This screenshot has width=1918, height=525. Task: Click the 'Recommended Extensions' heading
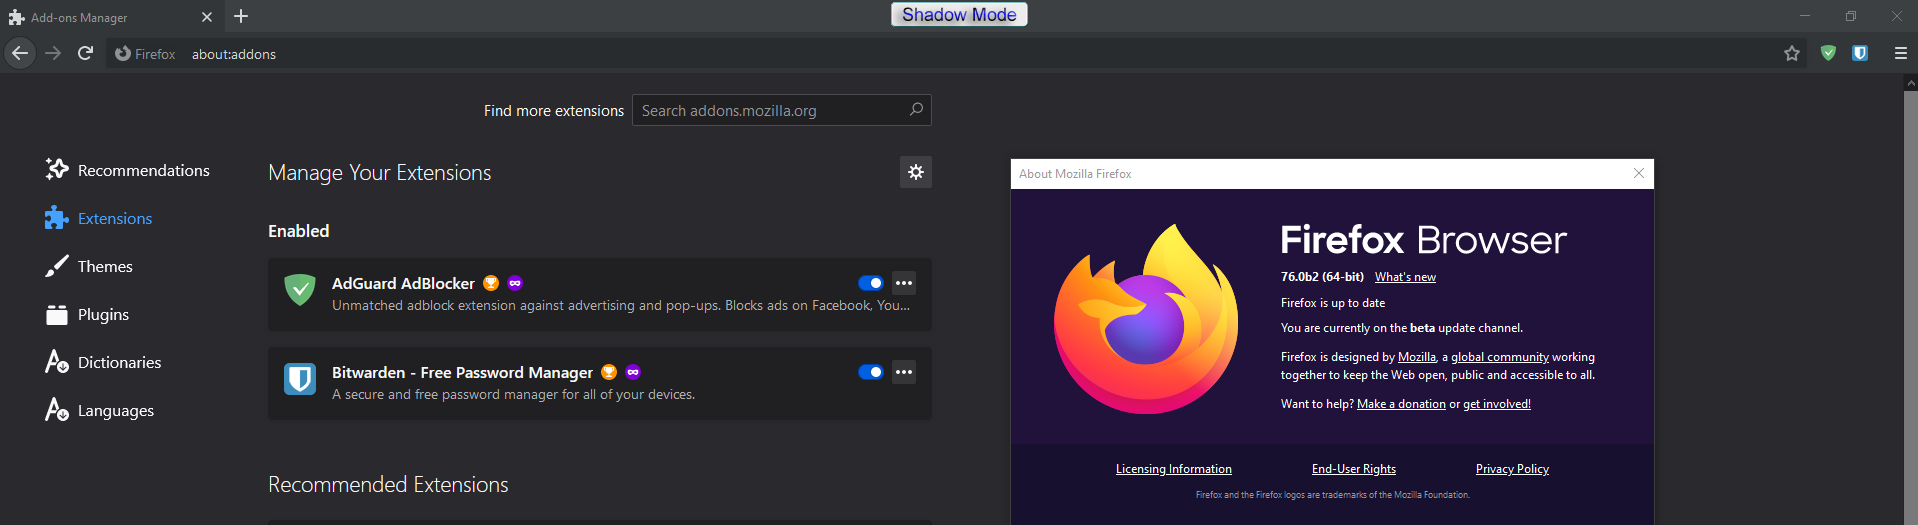coord(388,484)
